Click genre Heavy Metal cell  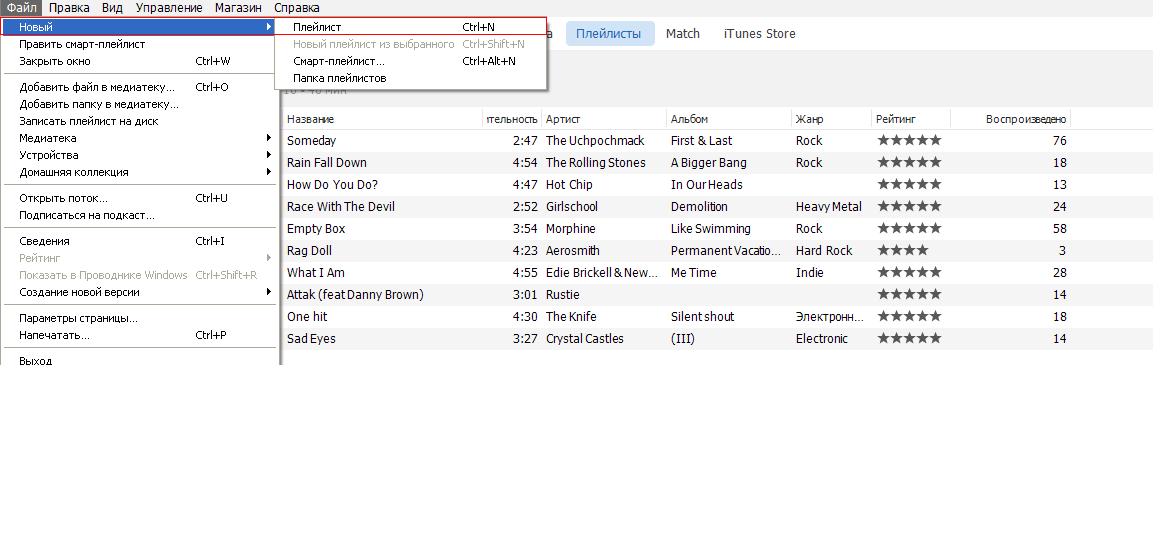point(829,207)
